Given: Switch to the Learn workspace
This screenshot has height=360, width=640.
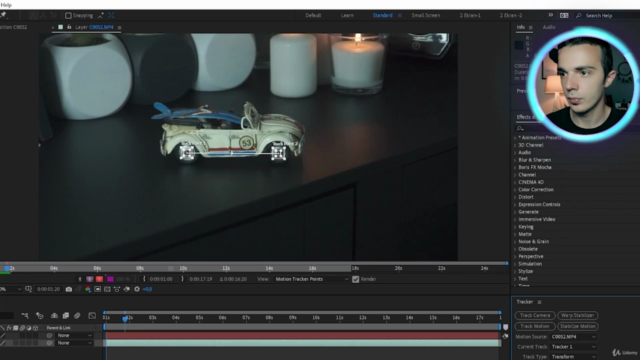Looking at the screenshot, I should click(347, 16).
